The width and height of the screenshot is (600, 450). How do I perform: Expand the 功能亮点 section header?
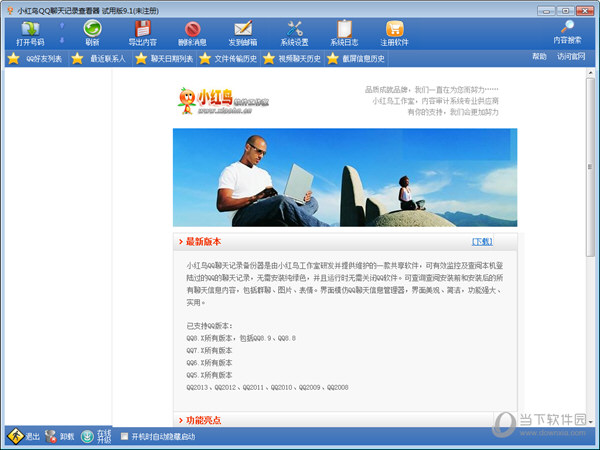click(x=203, y=419)
